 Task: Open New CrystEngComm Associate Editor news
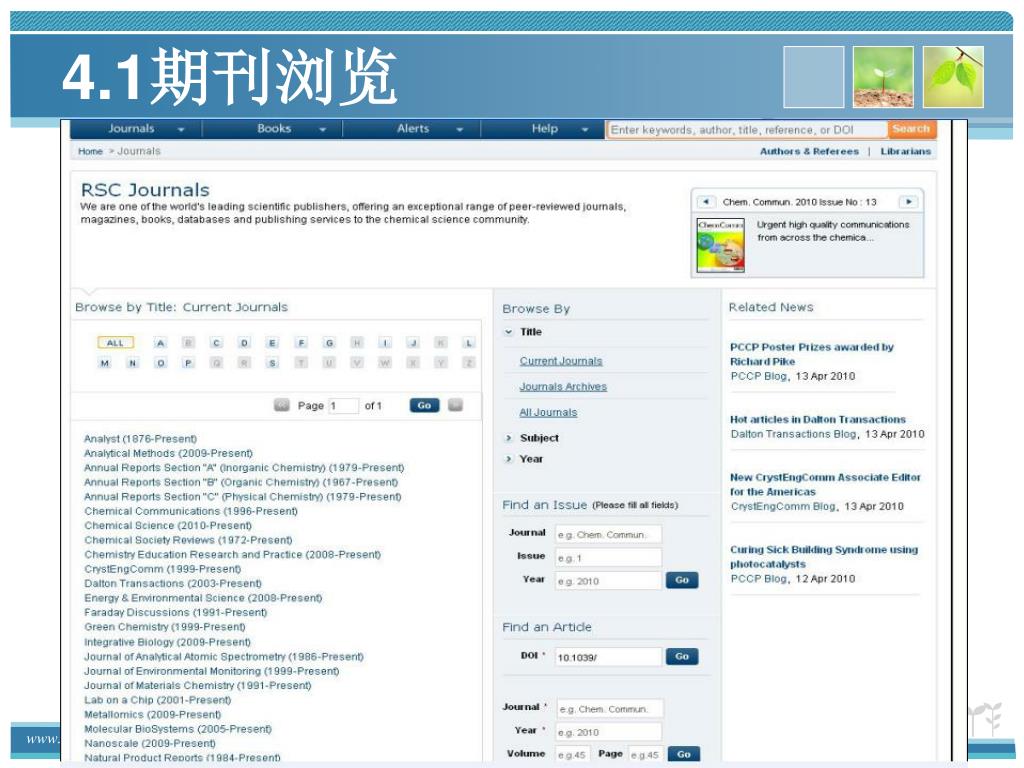pyautogui.click(x=825, y=485)
